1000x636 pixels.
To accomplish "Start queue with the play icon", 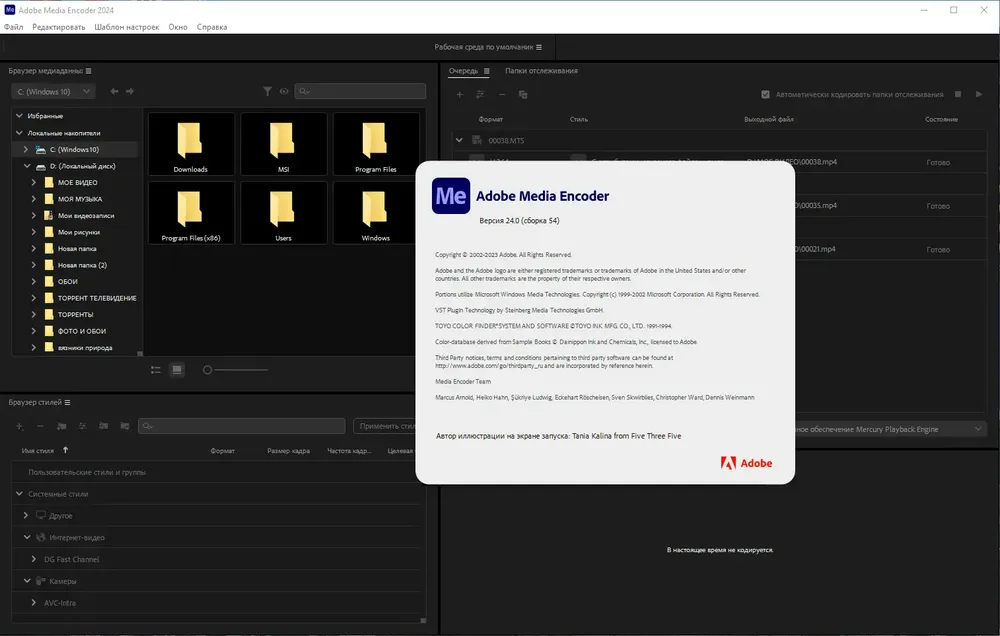I will pyautogui.click(x=978, y=94).
